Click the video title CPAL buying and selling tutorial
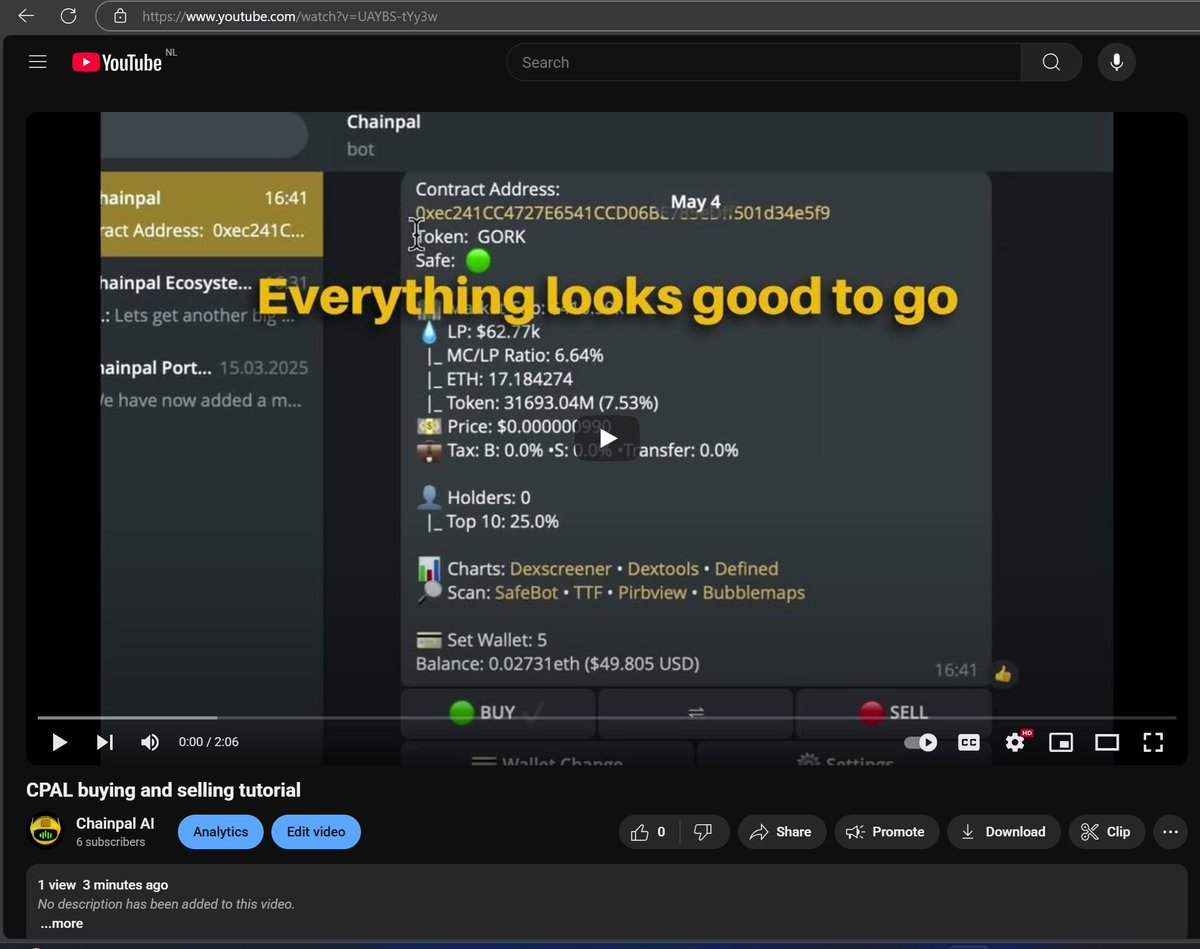Viewport: 1200px width, 949px height. pyautogui.click(x=163, y=790)
